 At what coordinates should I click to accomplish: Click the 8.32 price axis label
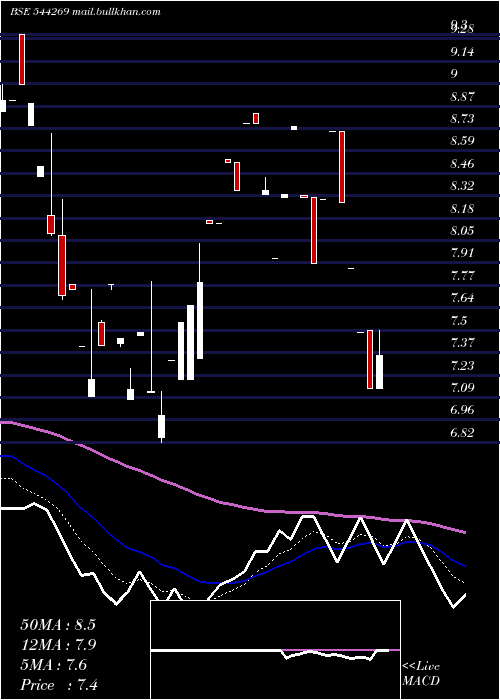462,186
